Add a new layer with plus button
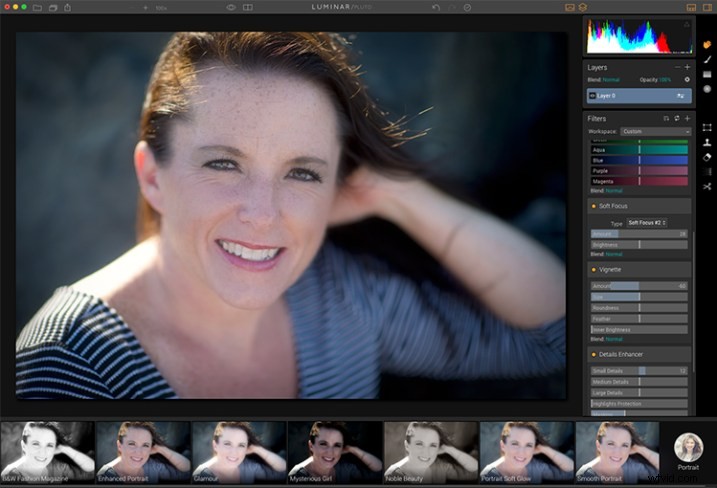The width and height of the screenshot is (717, 488). point(687,67)
